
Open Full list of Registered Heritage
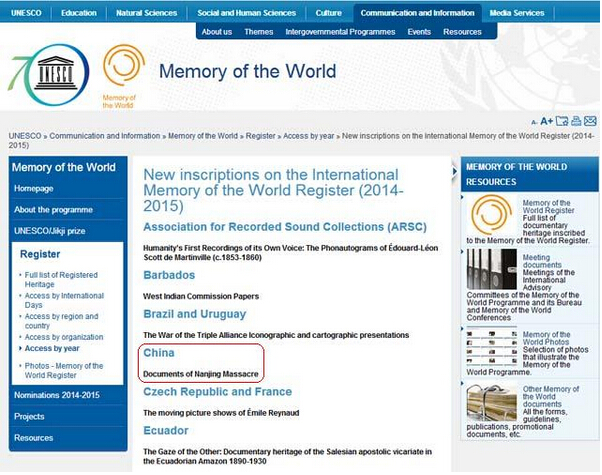(61, 280)
